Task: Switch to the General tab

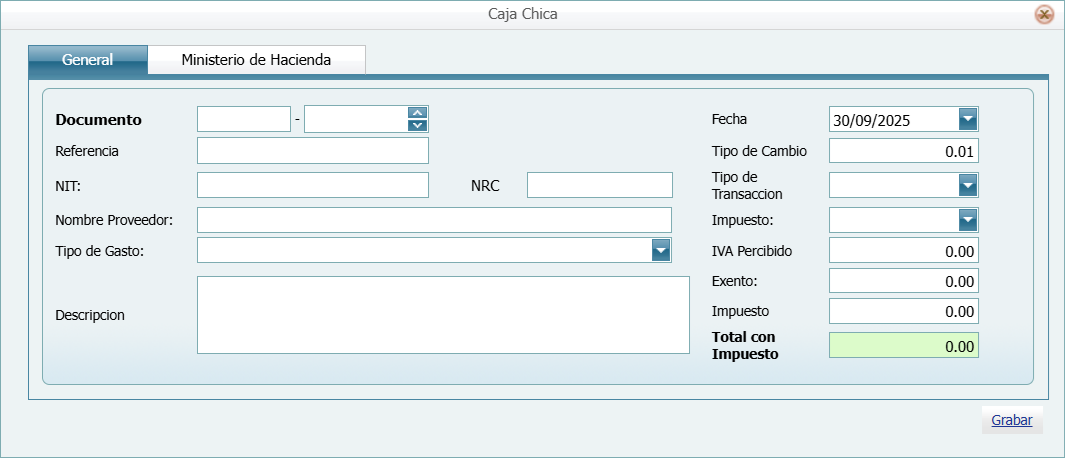Action: click(x=88, y=60)
